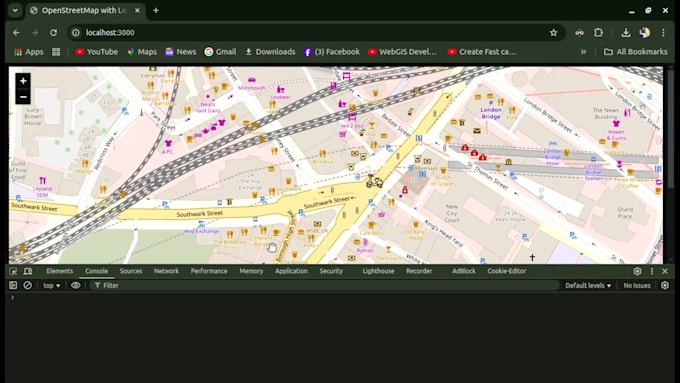The height and width of the screenshot is (383, 680).
Task: Open the Downloads bookmark
Action: click(x=270, y=52)
